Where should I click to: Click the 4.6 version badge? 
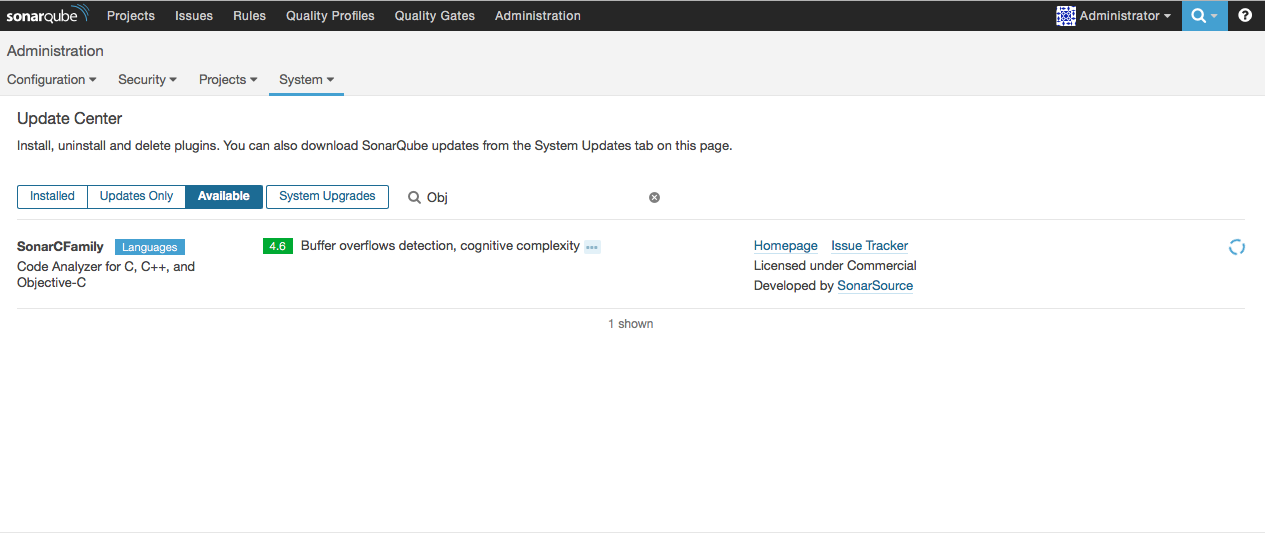(278, 246)
